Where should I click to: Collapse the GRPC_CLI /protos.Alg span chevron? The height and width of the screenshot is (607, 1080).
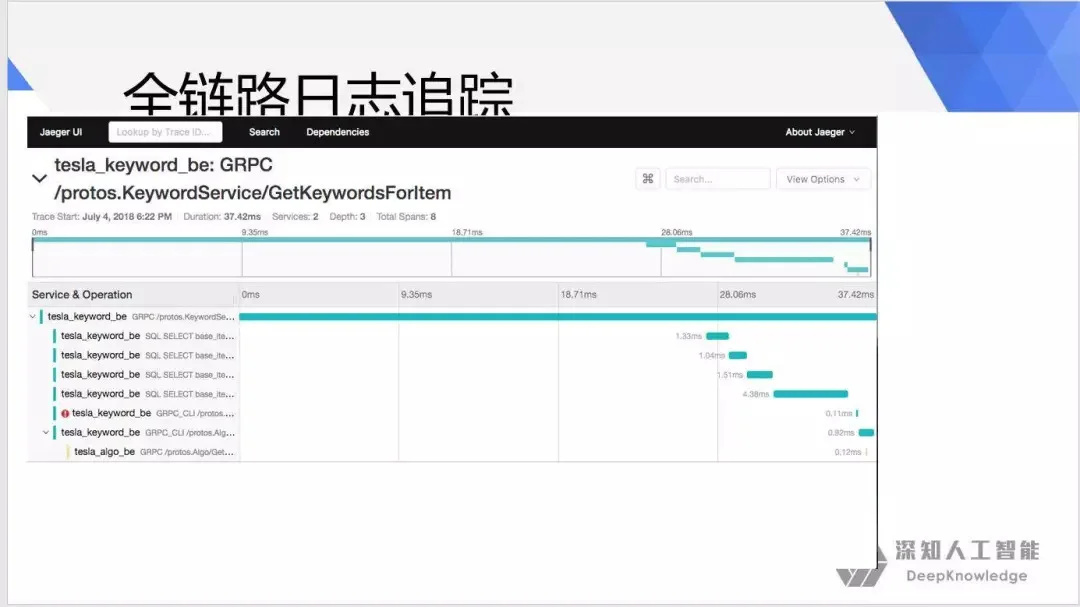pos(46,433)
